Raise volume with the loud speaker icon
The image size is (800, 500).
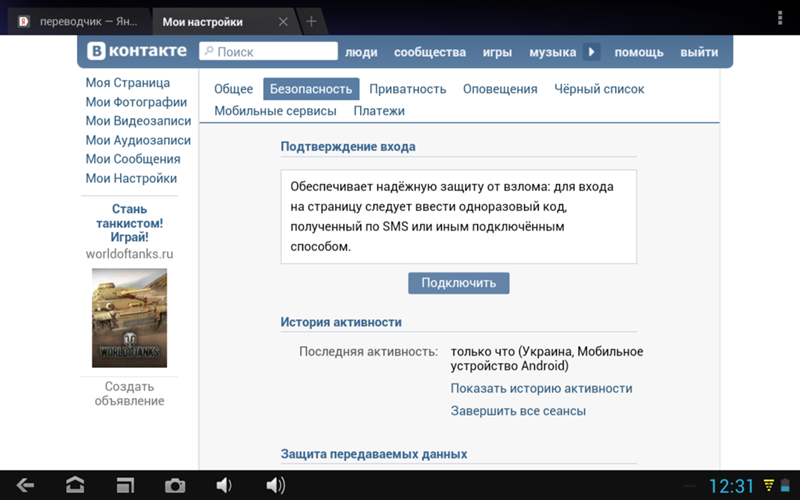tap(275, 485)
